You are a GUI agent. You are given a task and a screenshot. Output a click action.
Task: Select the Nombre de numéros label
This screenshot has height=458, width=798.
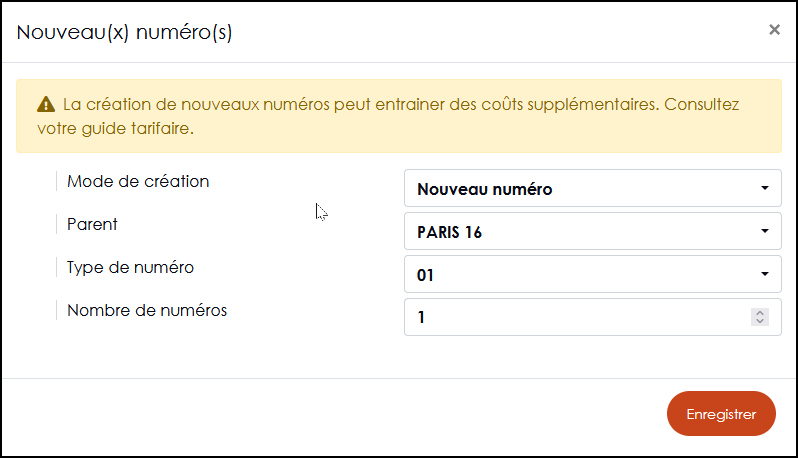tap(147, 310)
